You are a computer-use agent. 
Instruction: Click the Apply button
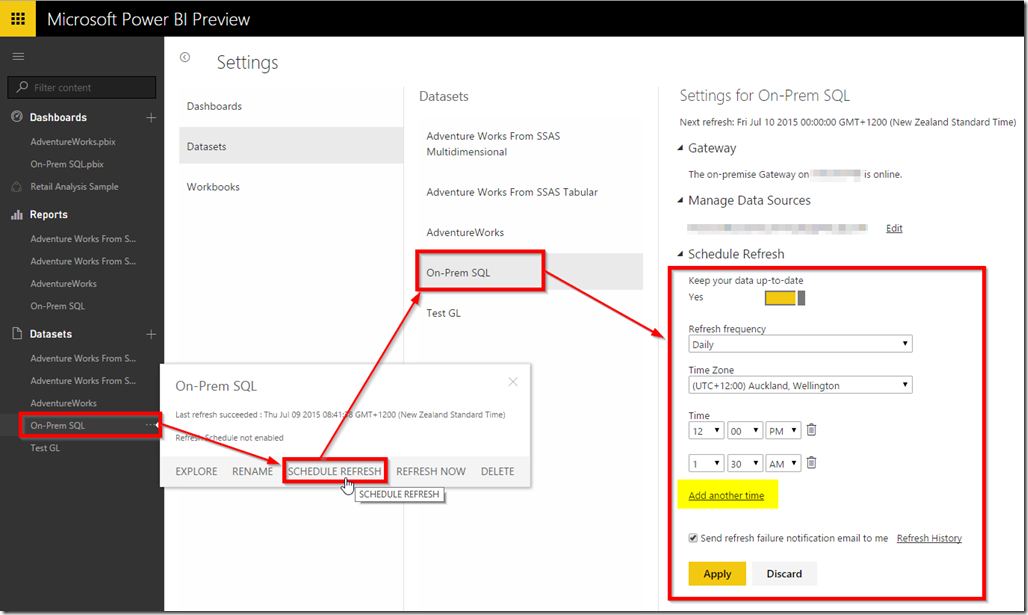click(717, 574)
